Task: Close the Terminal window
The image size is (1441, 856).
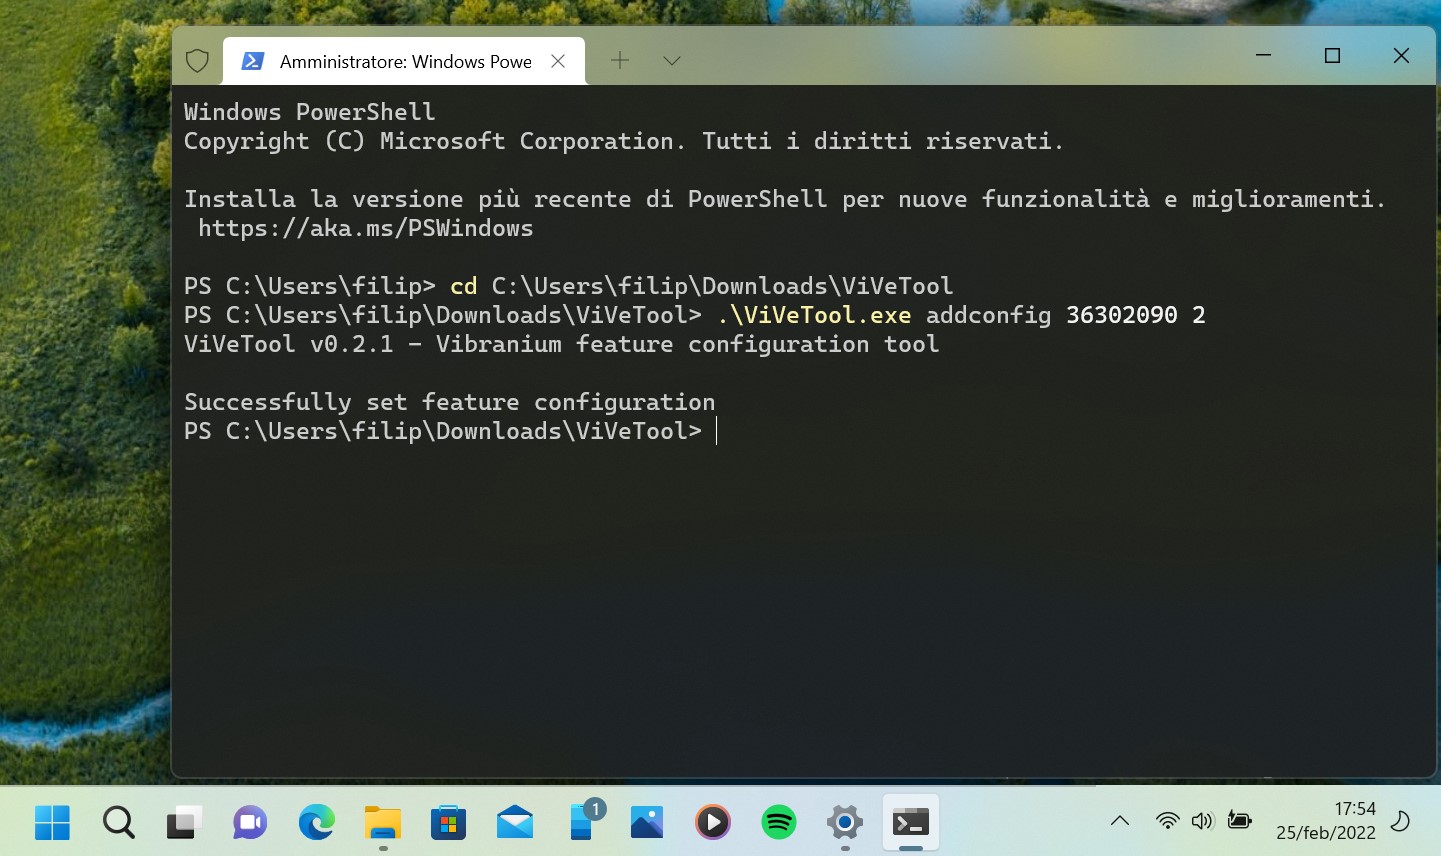Action: pos(1401,56)
